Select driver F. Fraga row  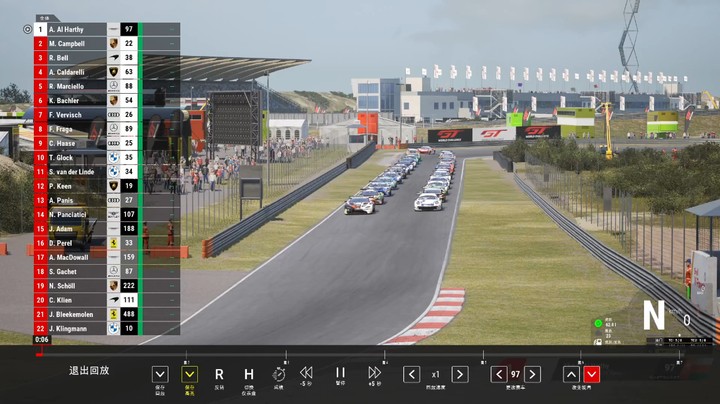click(x=107, y=129)
